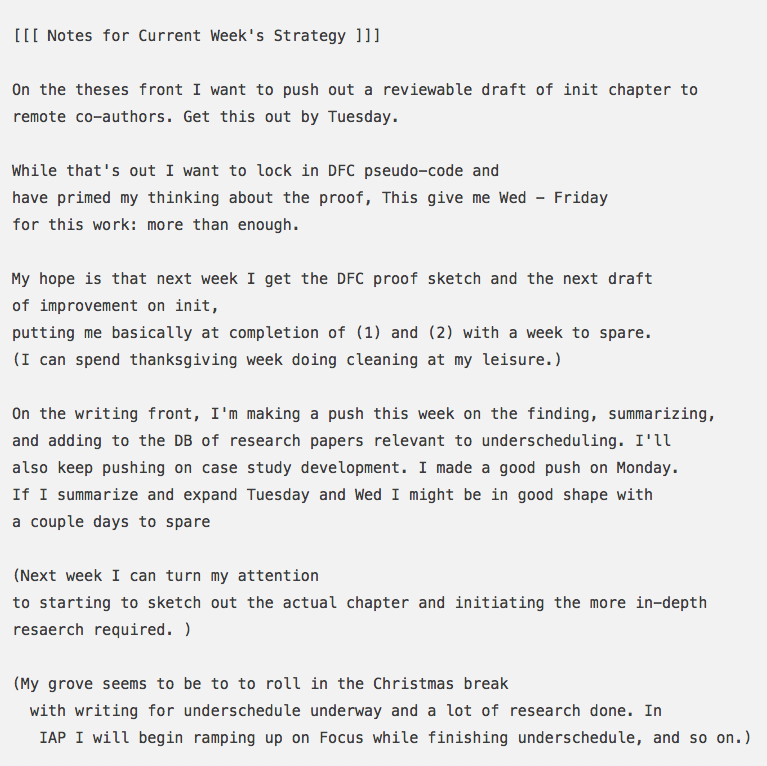Place cursor after 'a couple days to spare'
Screen dimensions: 767x766
pos(211,522)
